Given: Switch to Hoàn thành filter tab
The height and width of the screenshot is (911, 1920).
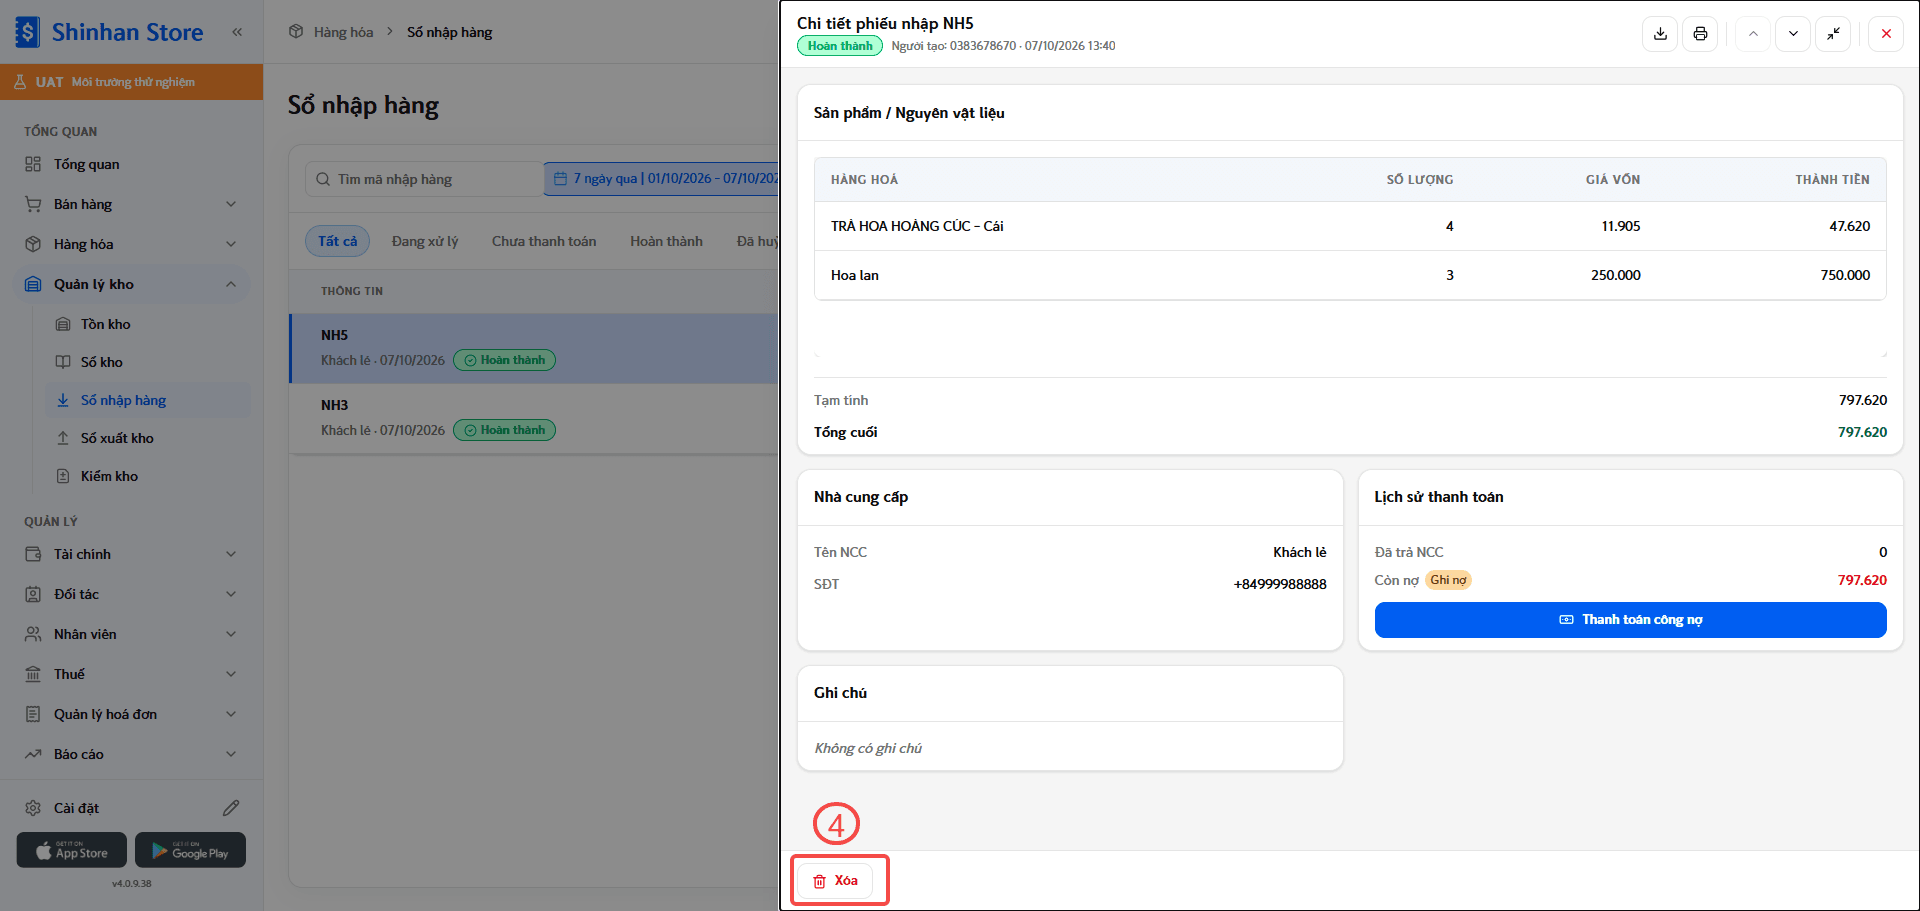Looking at the screenshot, I should pos(666,241).
